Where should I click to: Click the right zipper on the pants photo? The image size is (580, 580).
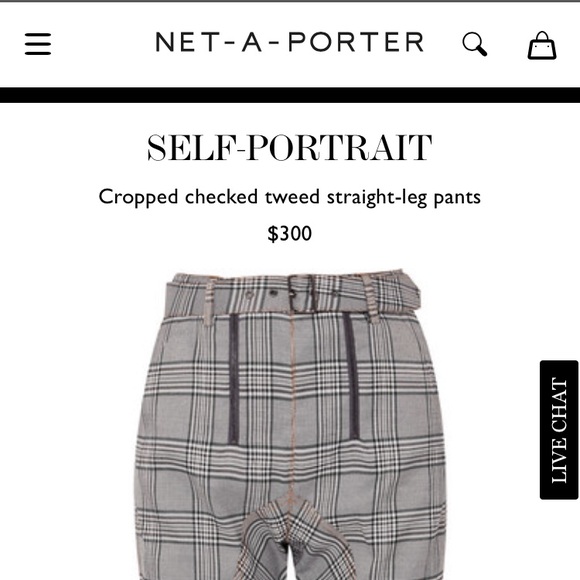pos(351,376)
